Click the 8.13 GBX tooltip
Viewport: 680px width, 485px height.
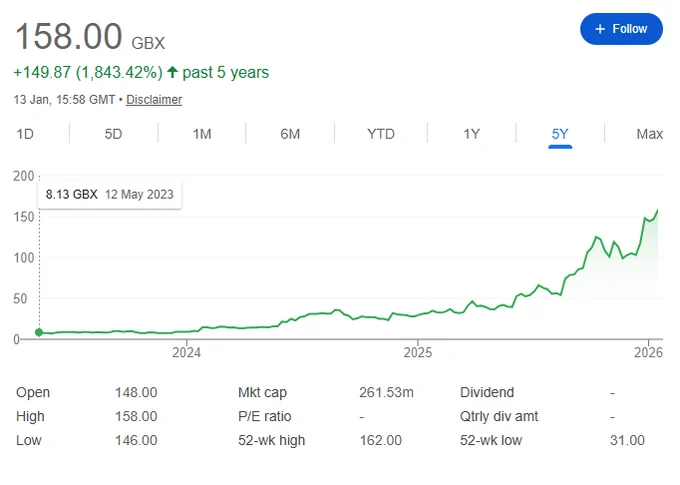click(110, 194)
